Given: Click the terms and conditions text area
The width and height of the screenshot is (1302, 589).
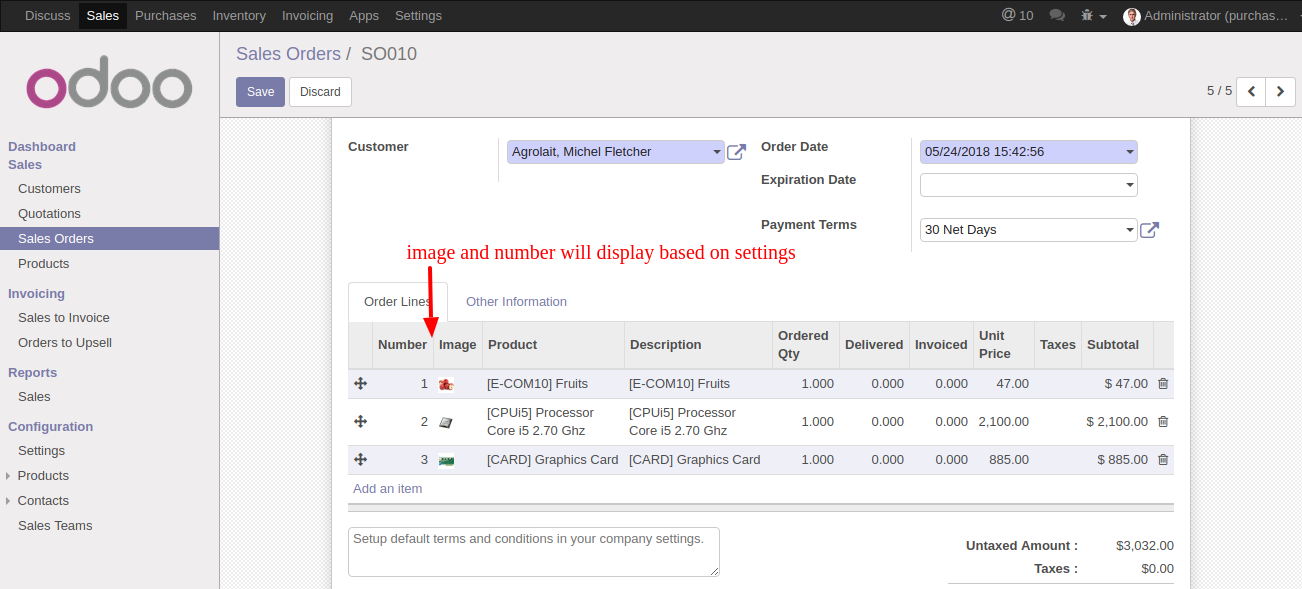Looking at the screenshot, I should [534, 552].
